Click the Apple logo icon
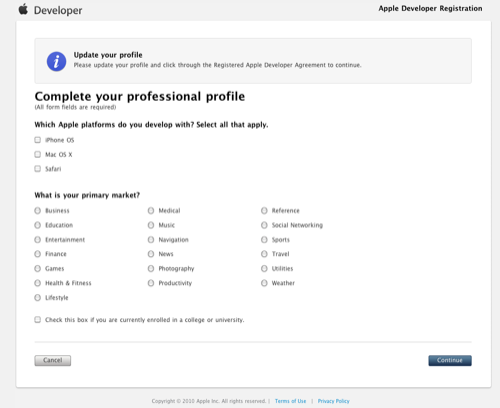Screen dimensions: 500x408 (23, 9)
